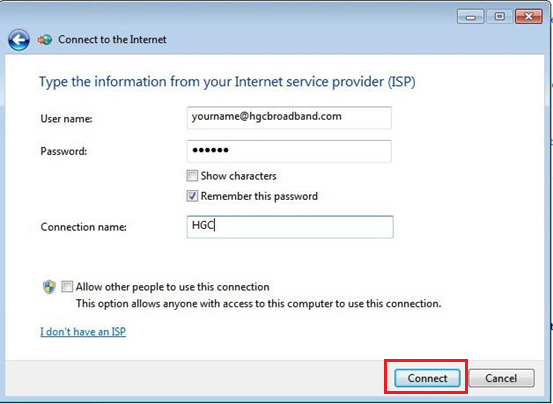Uncheck Remember this password

point(192,196)
